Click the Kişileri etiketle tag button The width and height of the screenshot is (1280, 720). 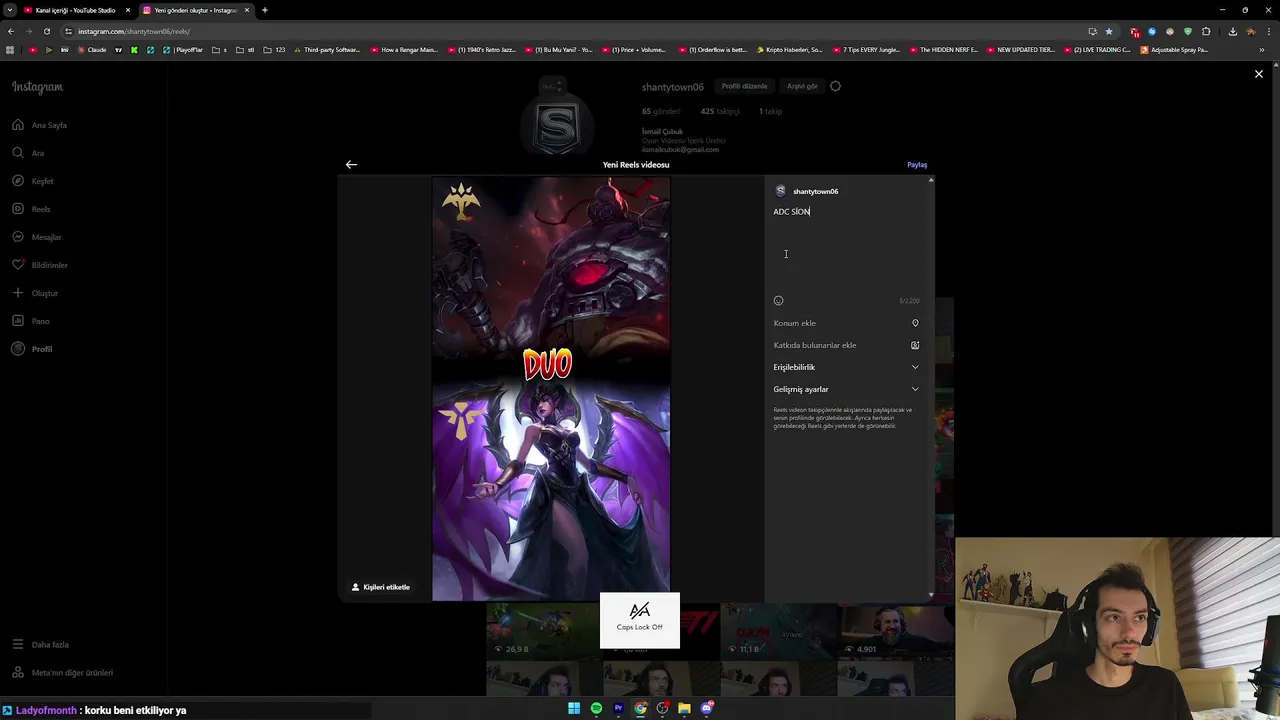point(381,587)
